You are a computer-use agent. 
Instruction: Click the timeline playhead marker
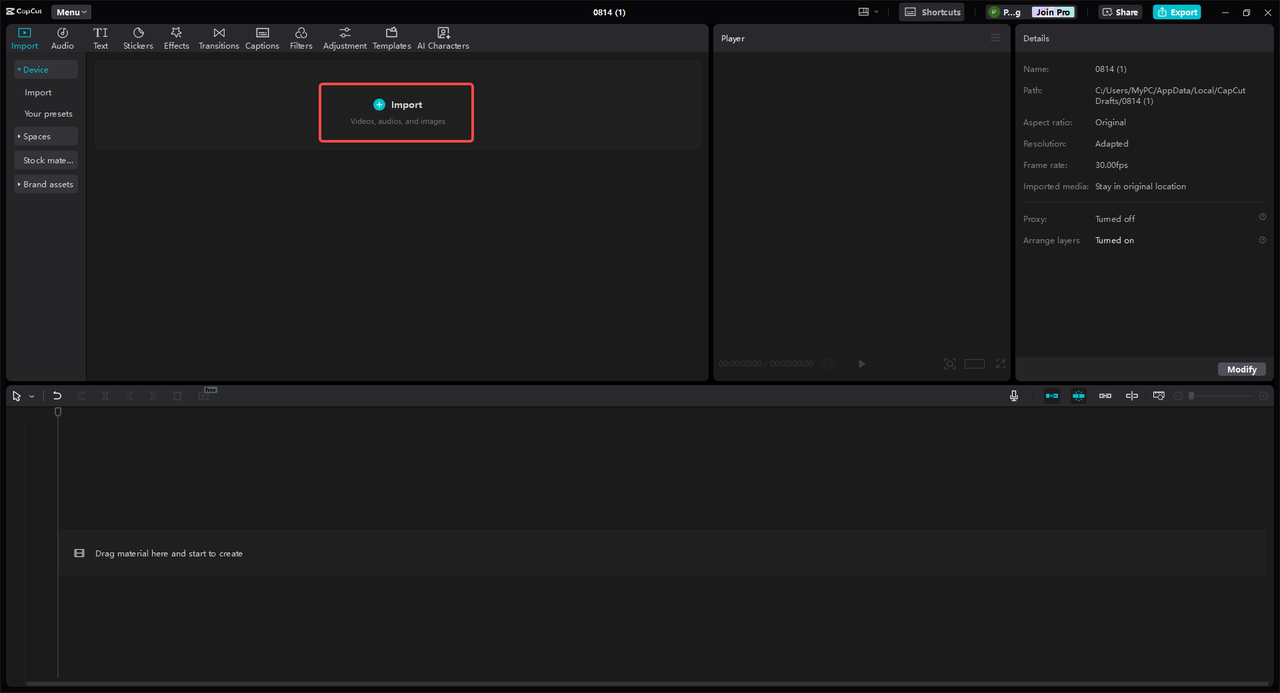click(58, 411)
